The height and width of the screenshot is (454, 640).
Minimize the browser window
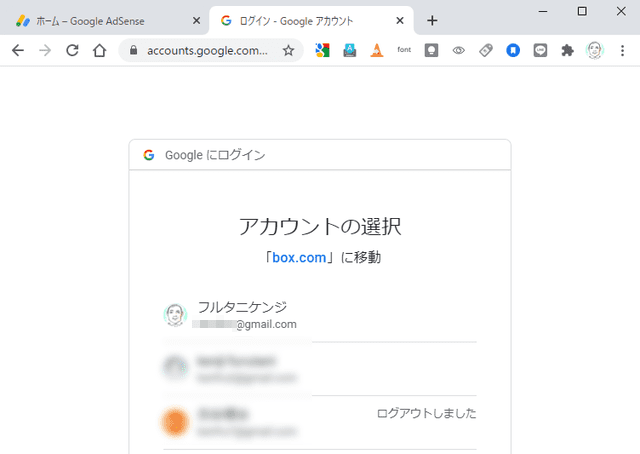[x=543, y=11]
